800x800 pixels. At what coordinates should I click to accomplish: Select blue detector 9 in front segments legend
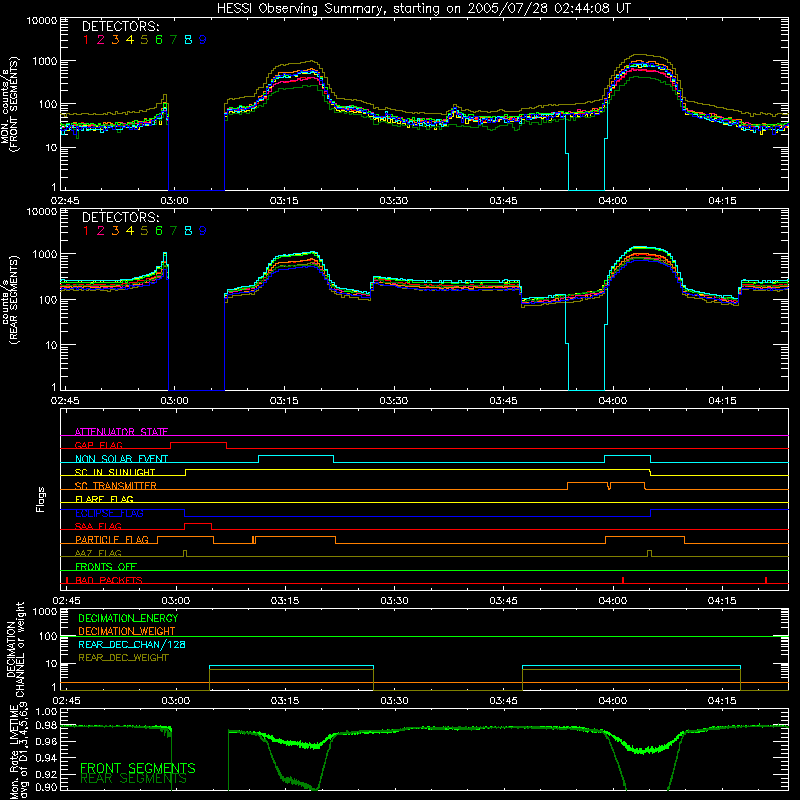pos(203,40)
